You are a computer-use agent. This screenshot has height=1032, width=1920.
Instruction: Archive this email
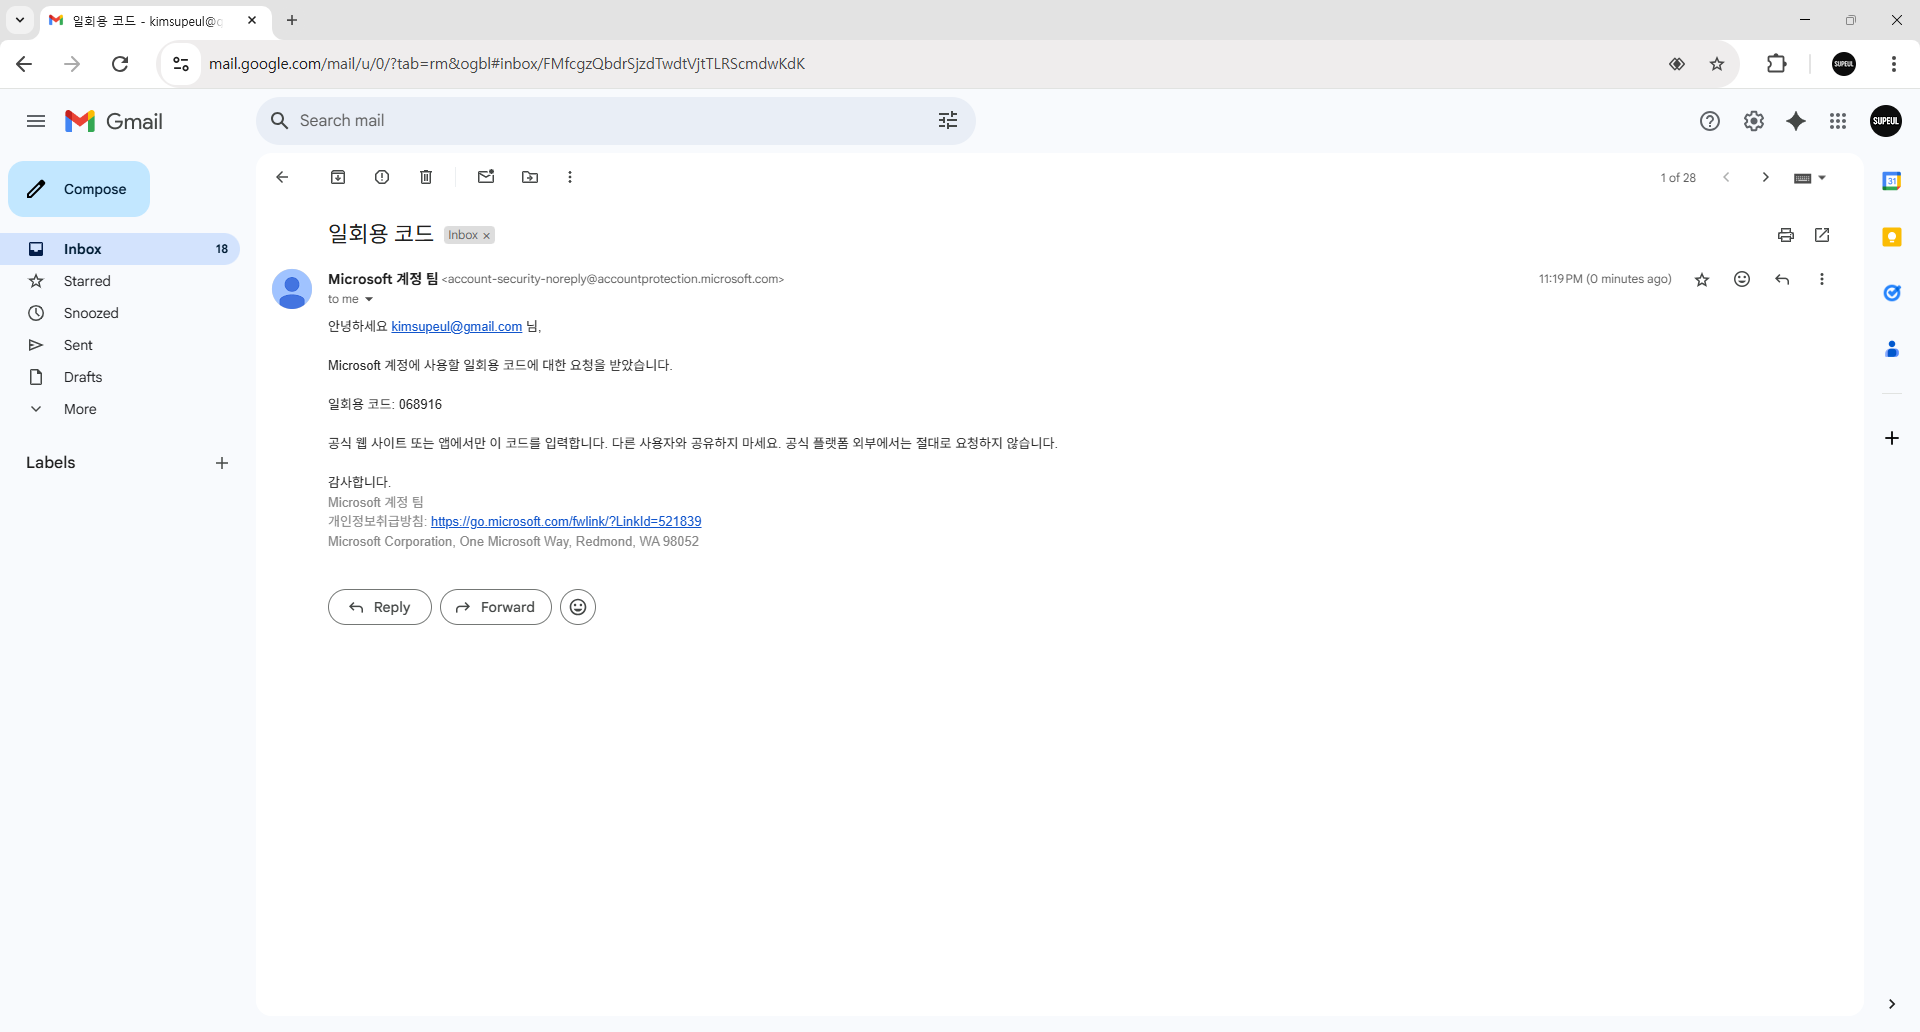[x=338, y=177]
